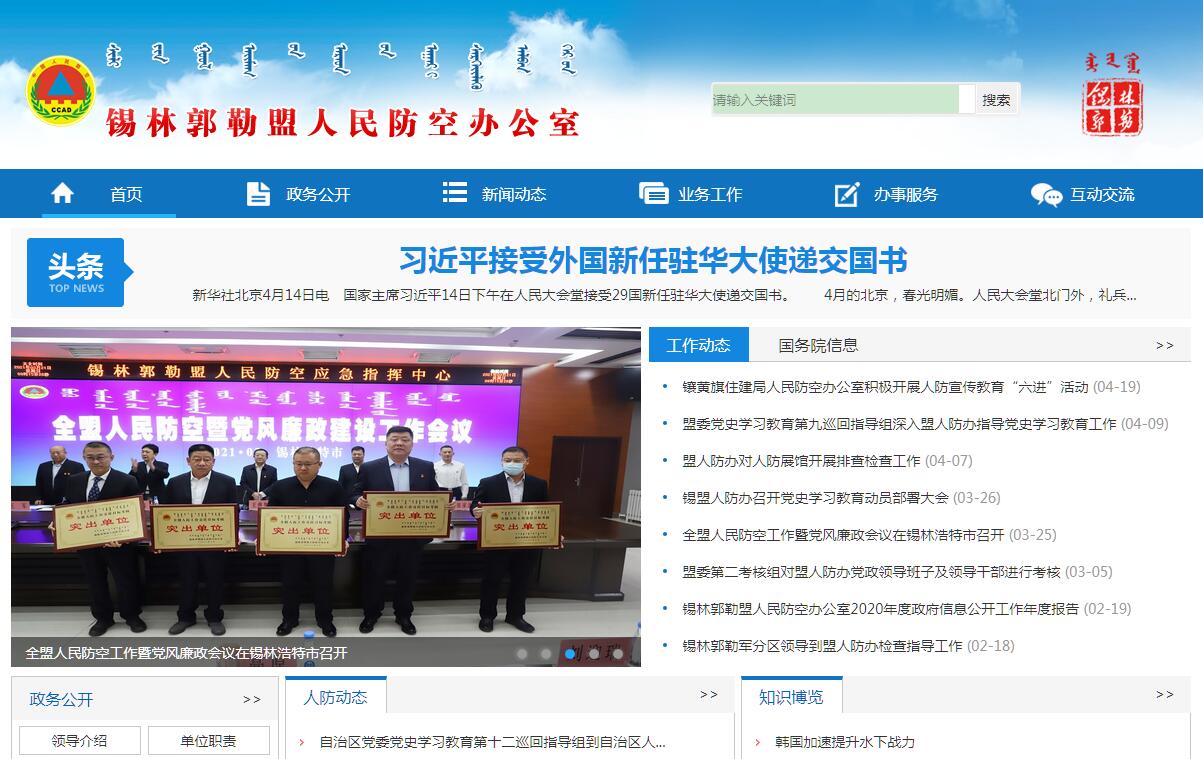Open the 人防动态 tab
The width and height of the screenshot is (1203, 759).
335,697
